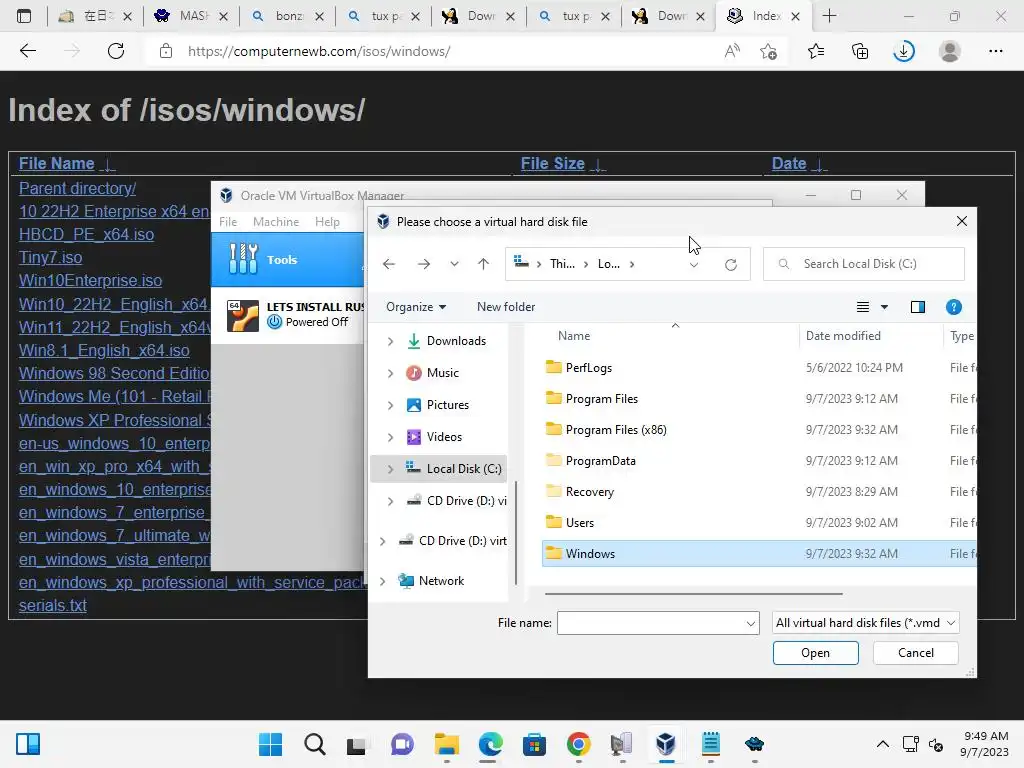This screenshot has height=768, width=1024.
Task: Open taskbar Search
Action: (315, 744)
